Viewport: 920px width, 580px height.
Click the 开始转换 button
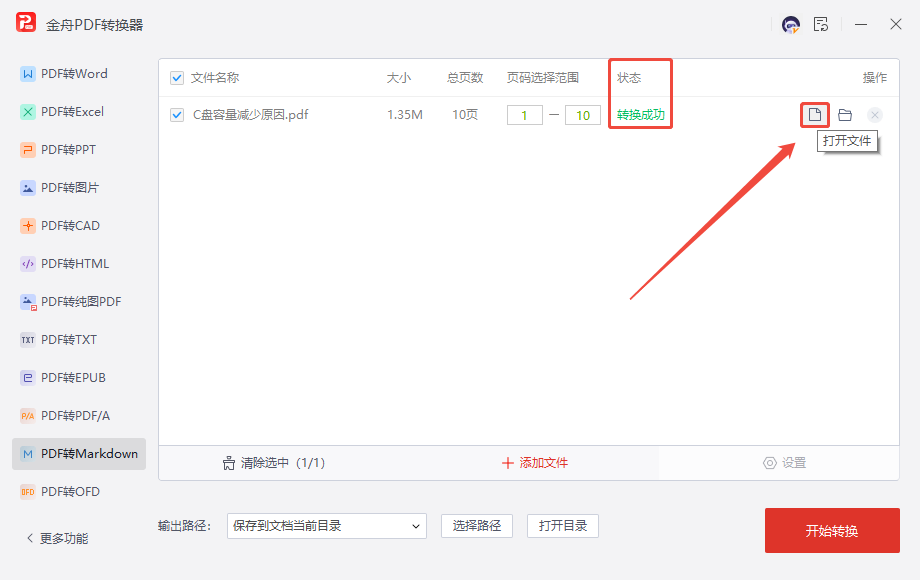click(832, 531)
